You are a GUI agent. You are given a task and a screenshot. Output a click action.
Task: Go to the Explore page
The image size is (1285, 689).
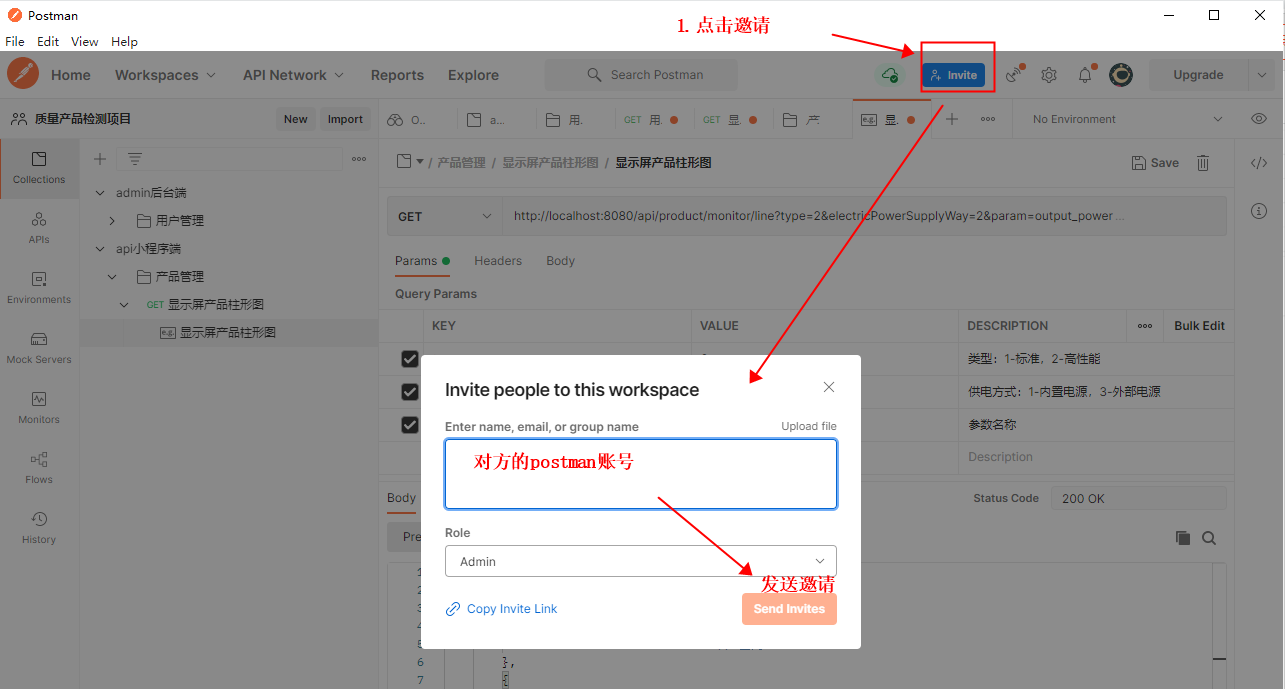[x=473, y=75]
